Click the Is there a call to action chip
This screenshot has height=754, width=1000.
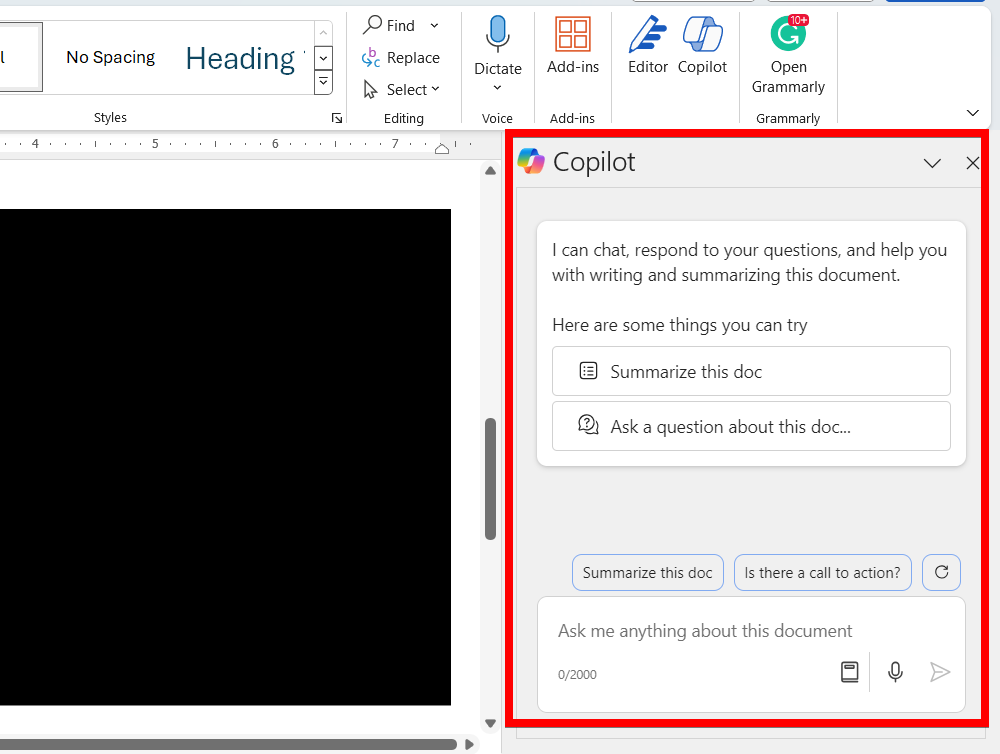point(822,573)
